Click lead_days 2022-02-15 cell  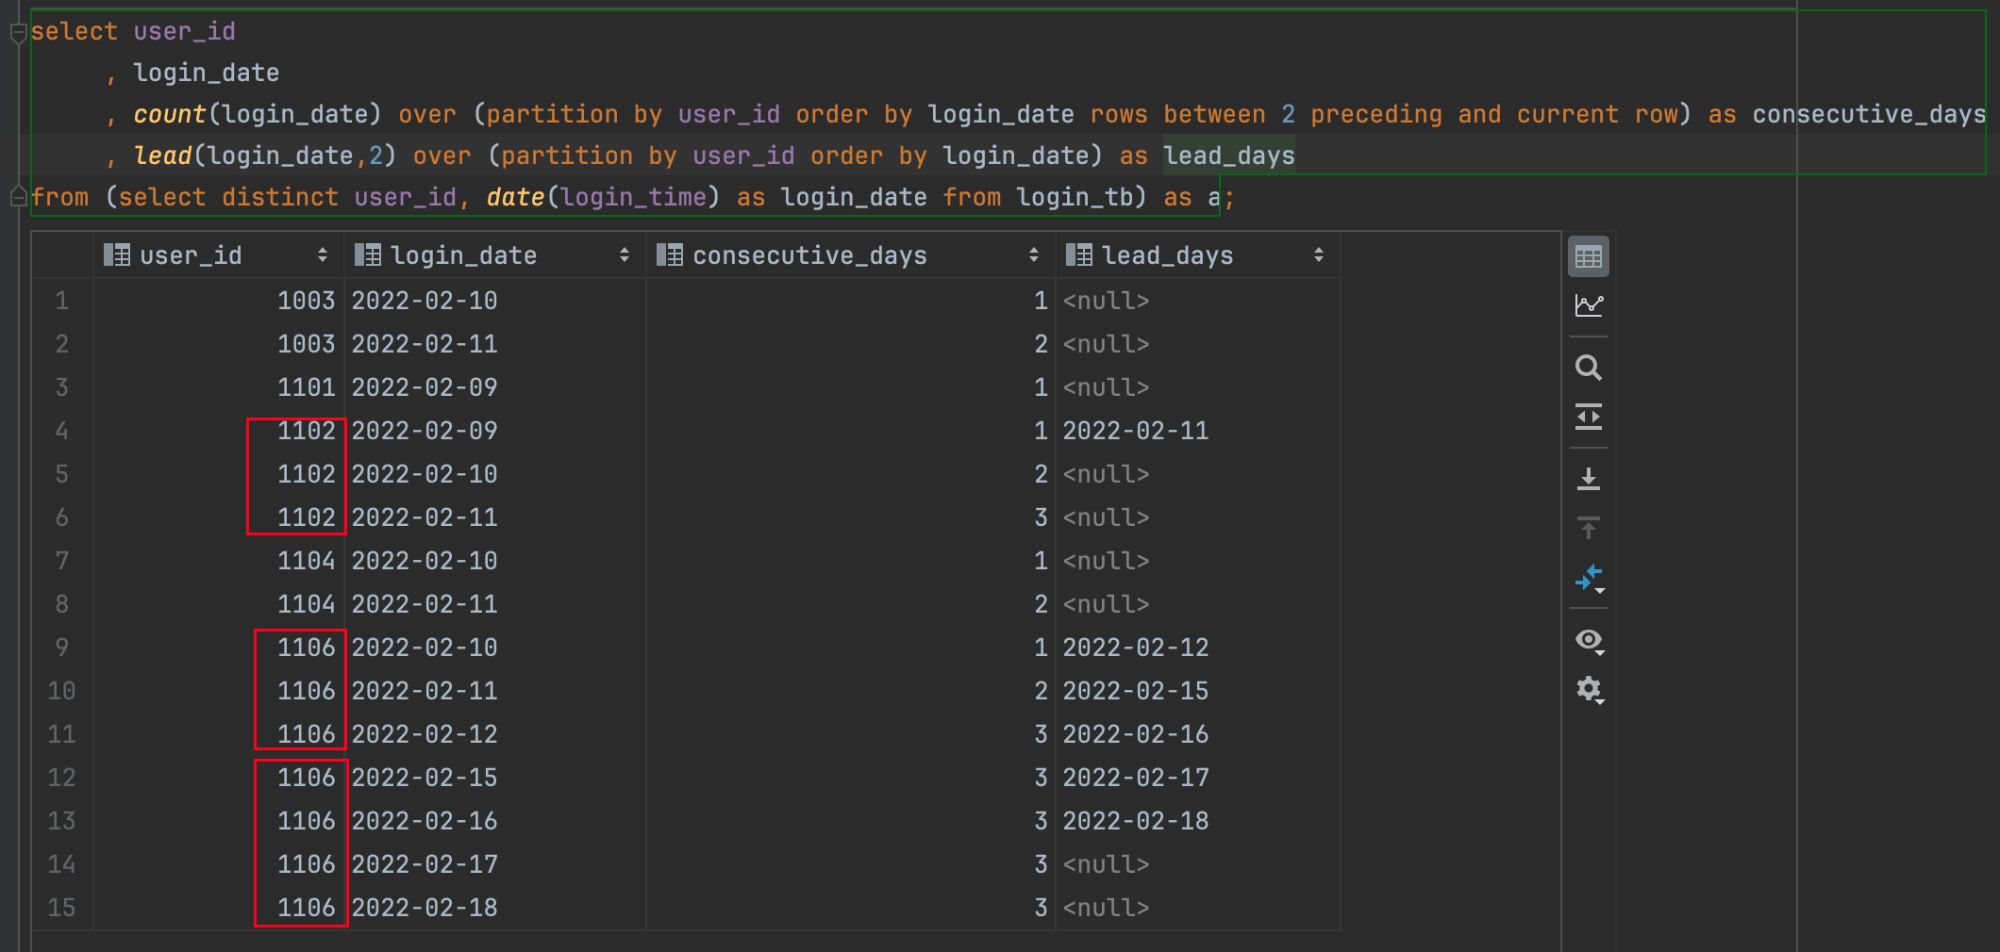point(1135,690)
